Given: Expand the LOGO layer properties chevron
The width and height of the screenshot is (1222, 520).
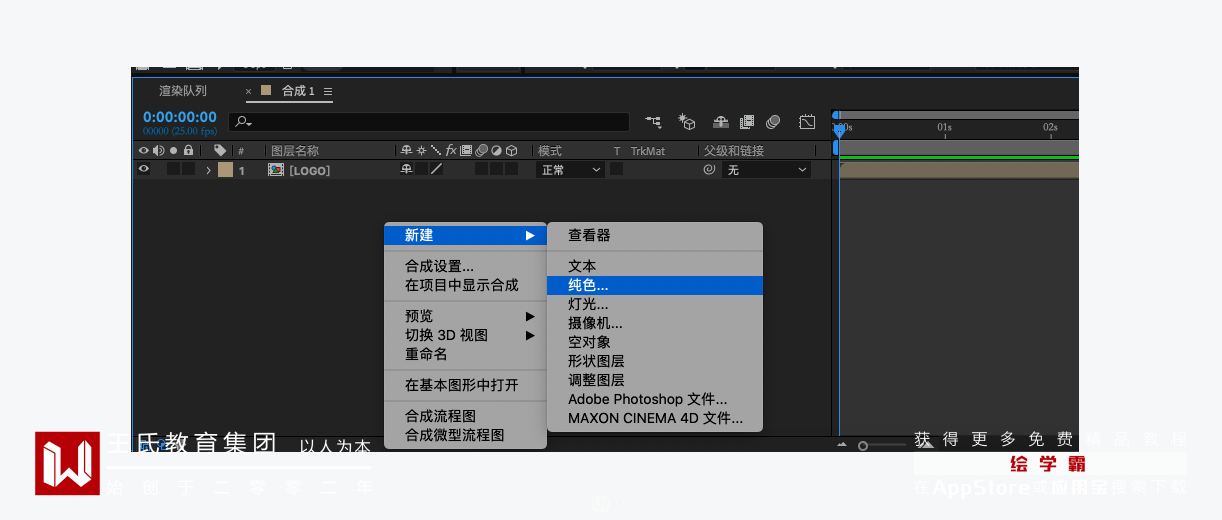Looking at the screenshot, I should [209, 170].
